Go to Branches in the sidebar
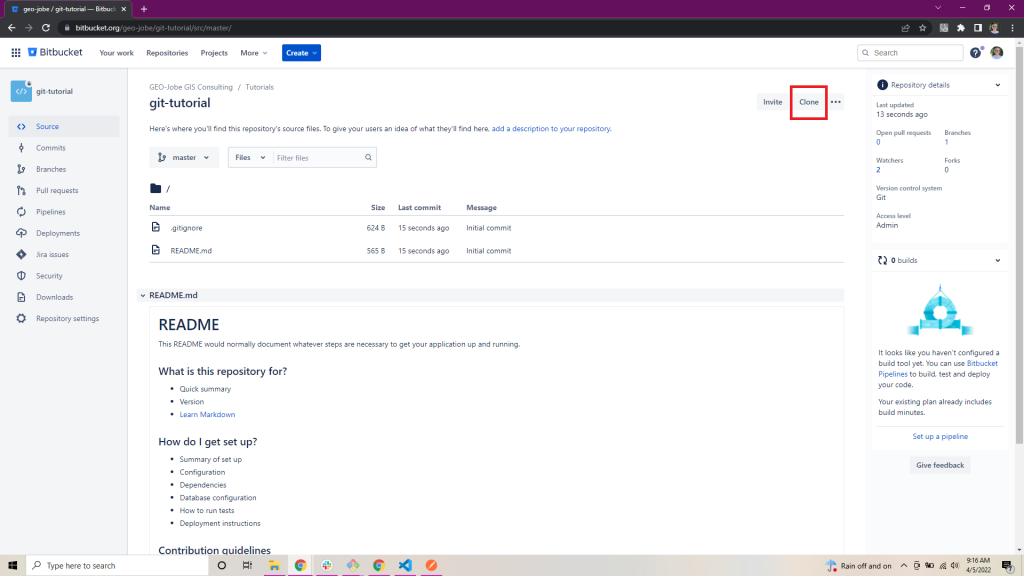Screen dimensions: 1024x576 click(x=50, y=169)
